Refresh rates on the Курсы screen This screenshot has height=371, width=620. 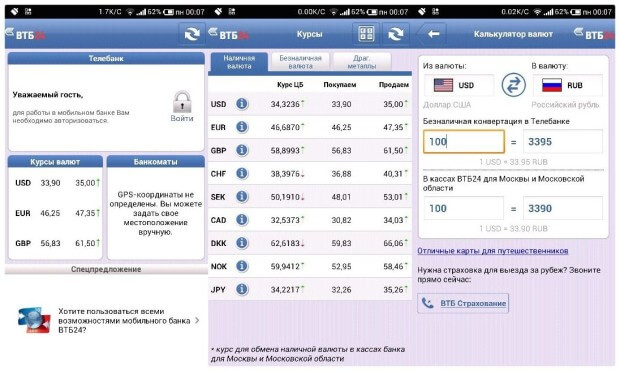click(x=395, y=34)
